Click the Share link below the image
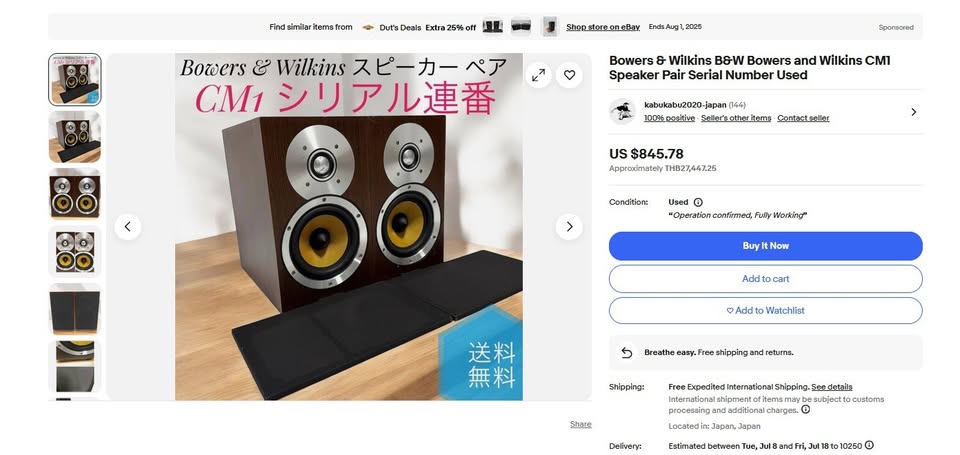The image size is (960, 455). click(x=580, y=424)
